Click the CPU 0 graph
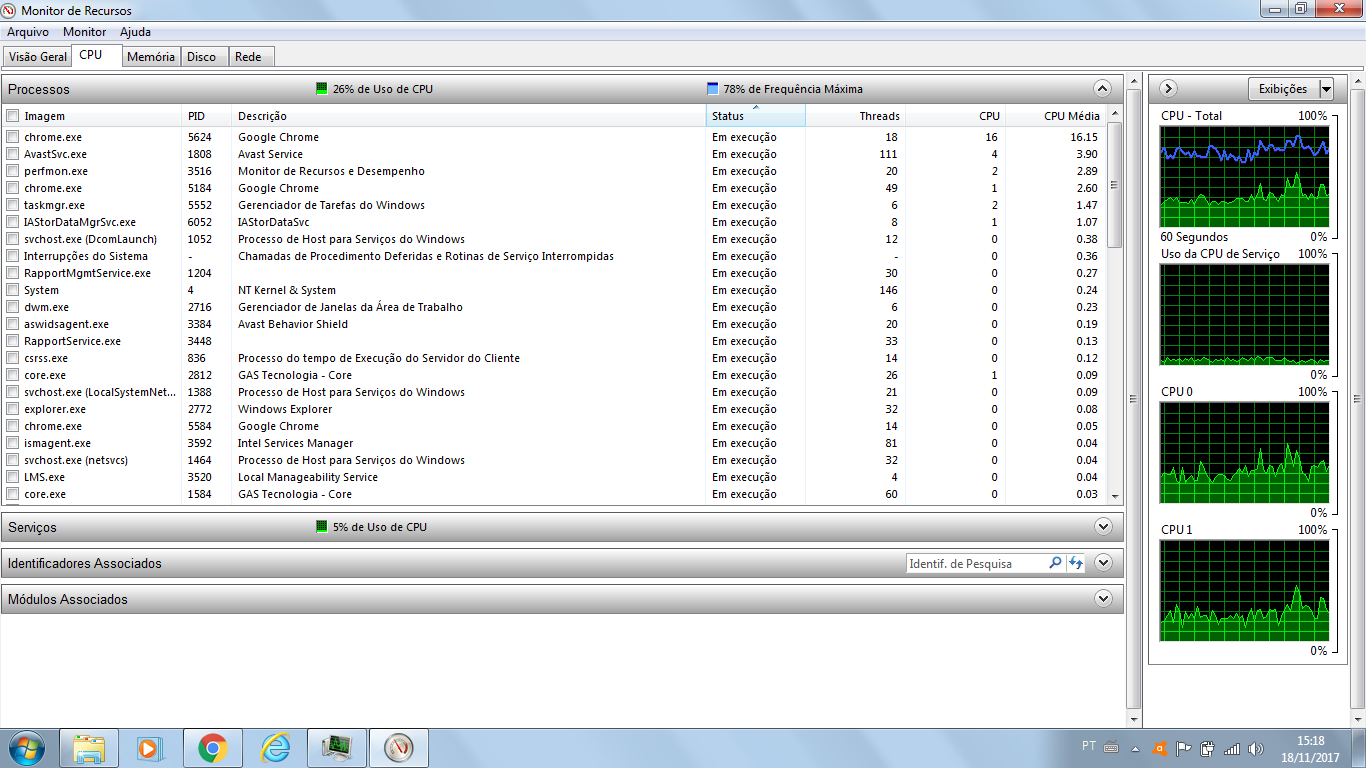Viewport: 1366px width, 768px height. [1245, 453]
